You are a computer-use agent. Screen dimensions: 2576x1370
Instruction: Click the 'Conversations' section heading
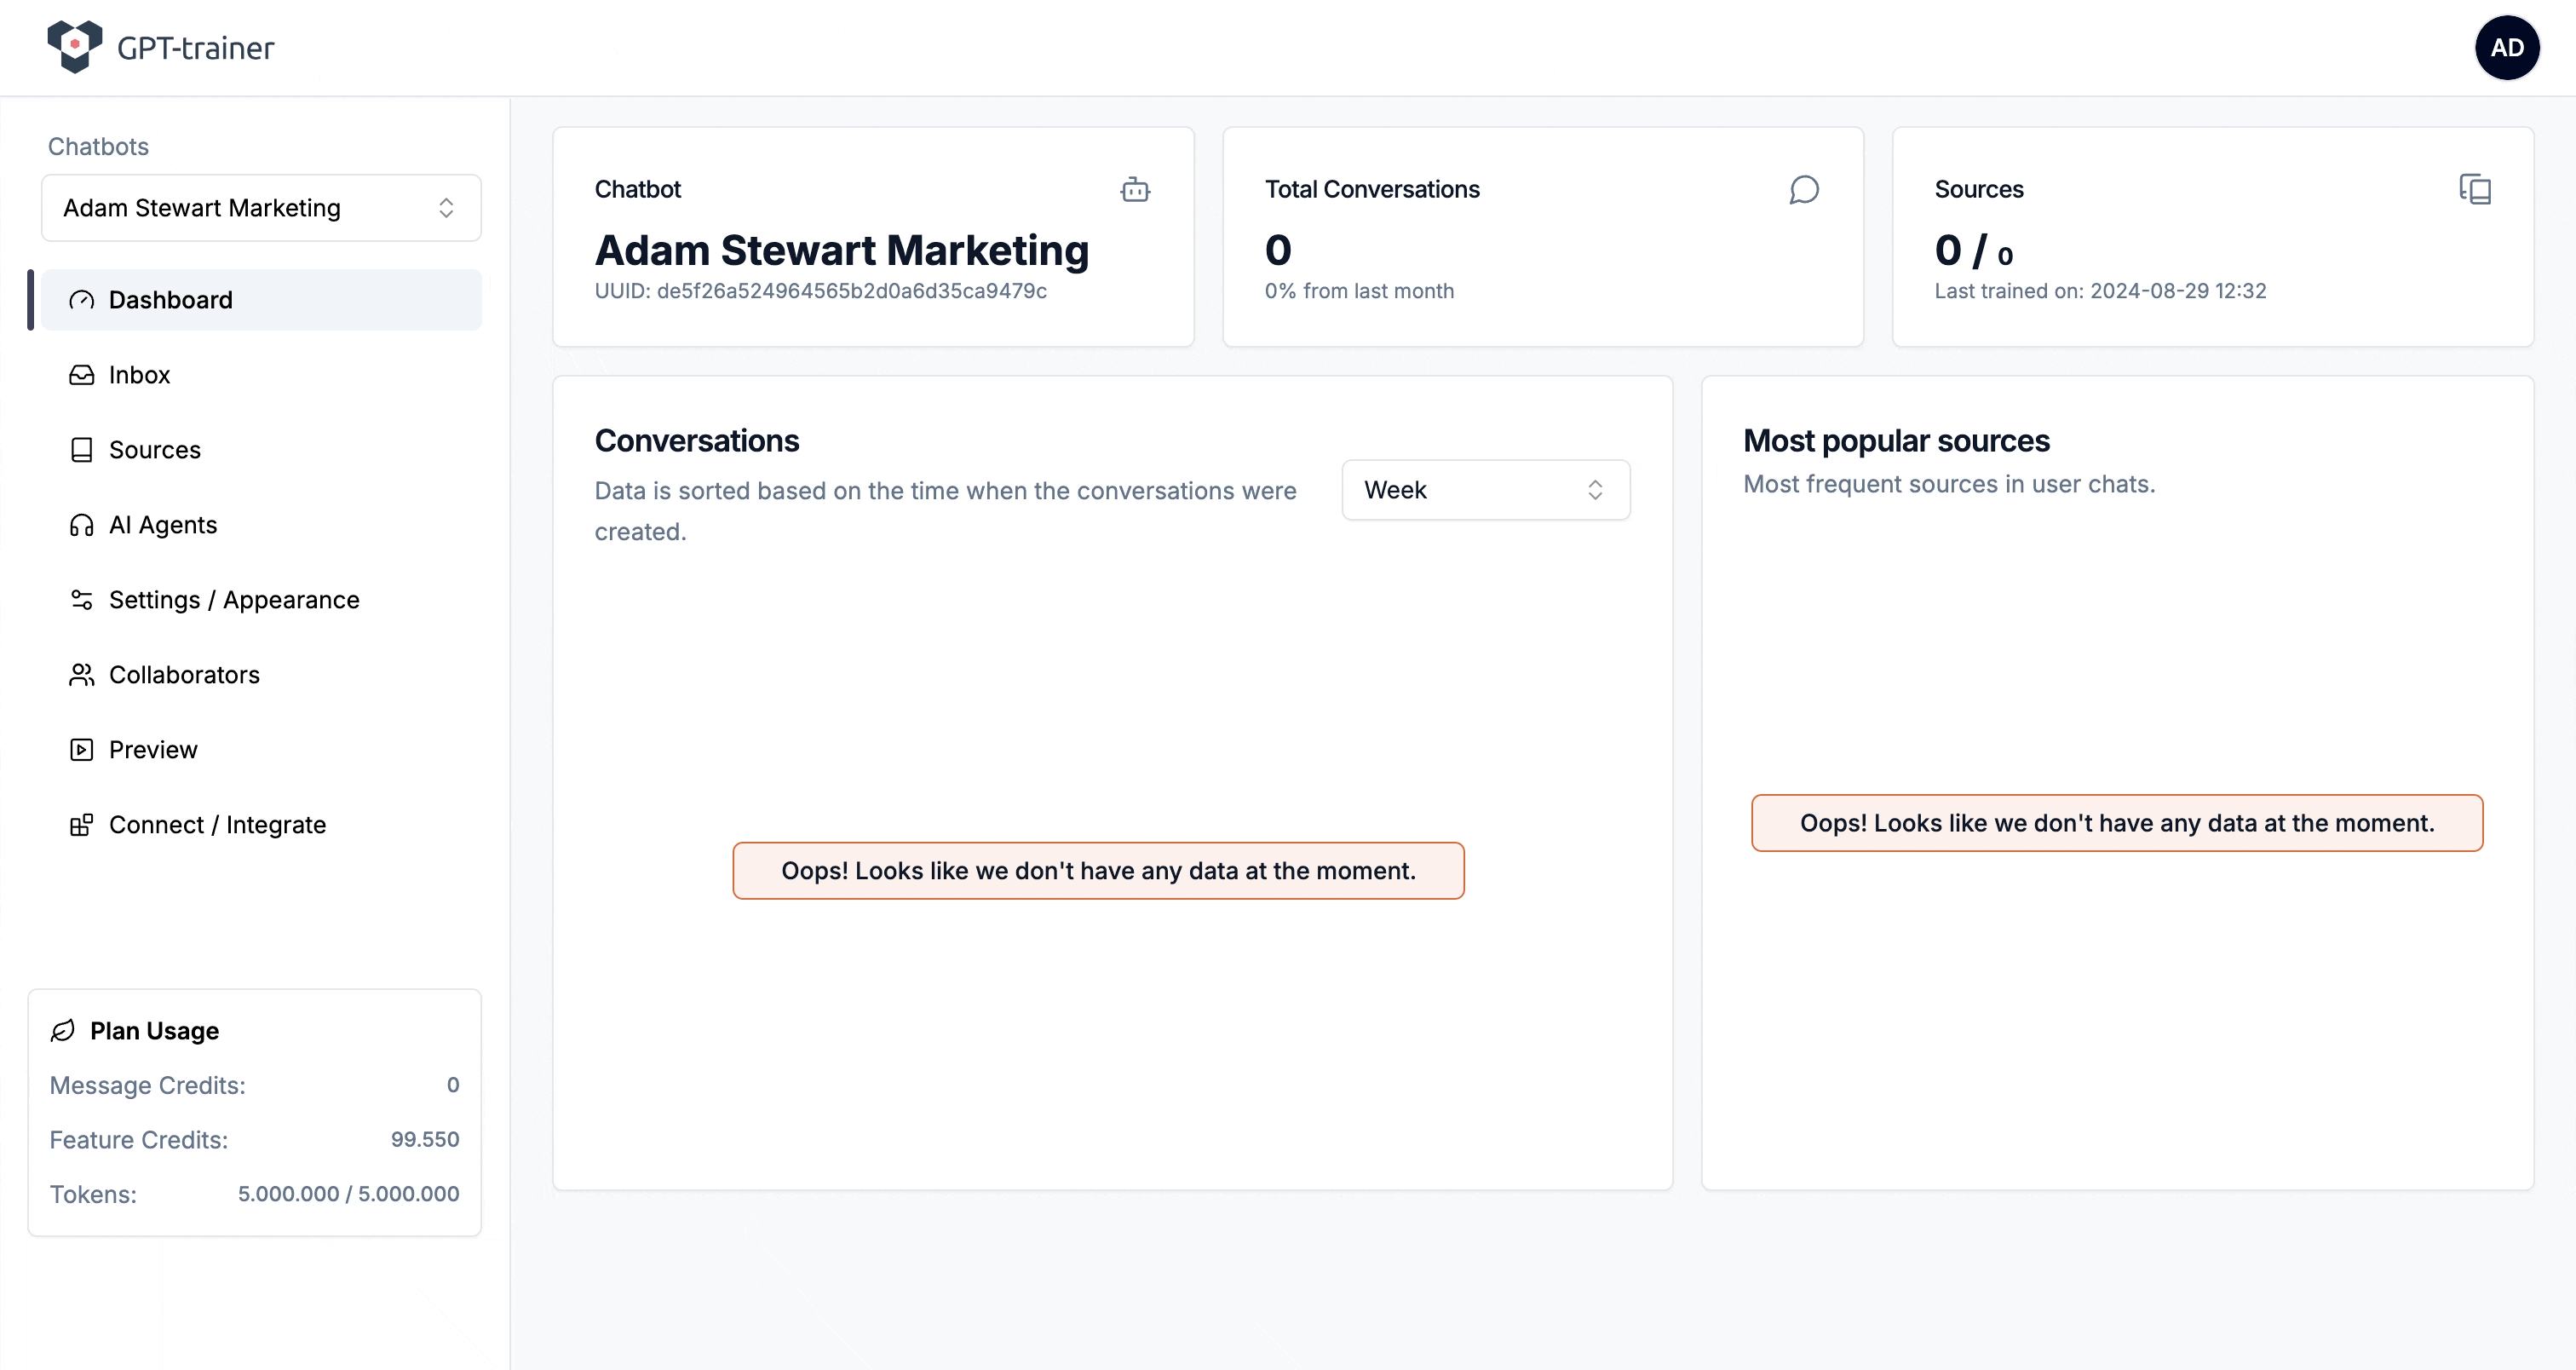pos(696,441)
